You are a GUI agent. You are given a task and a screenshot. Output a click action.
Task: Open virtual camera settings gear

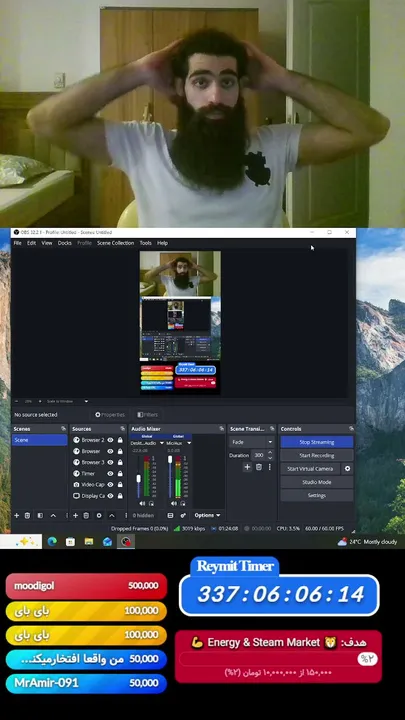[348, 469]
